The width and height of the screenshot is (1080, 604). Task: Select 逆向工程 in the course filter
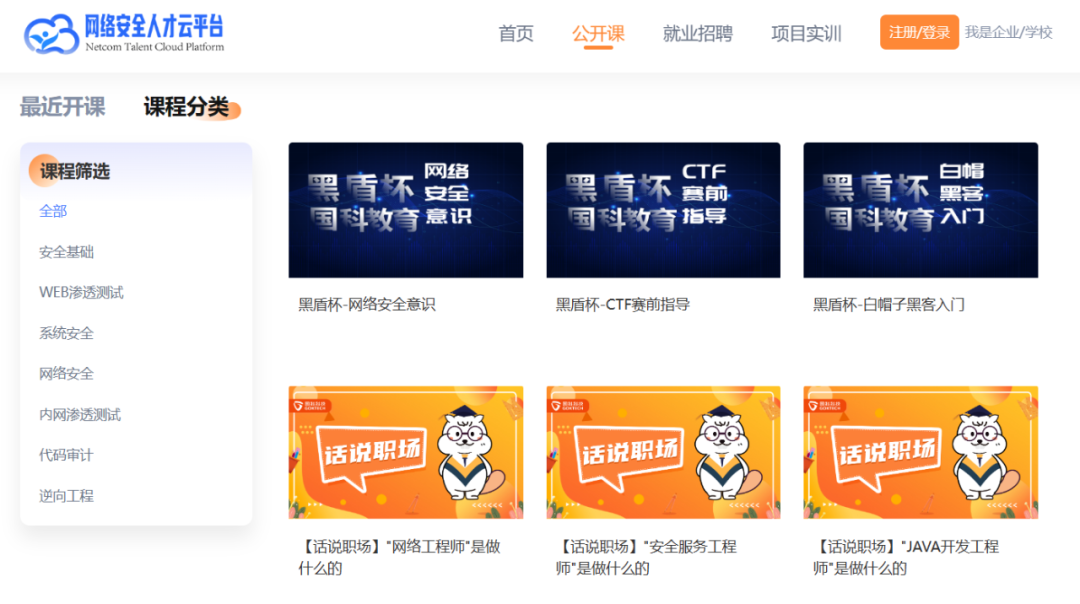[x=66, y=495]
